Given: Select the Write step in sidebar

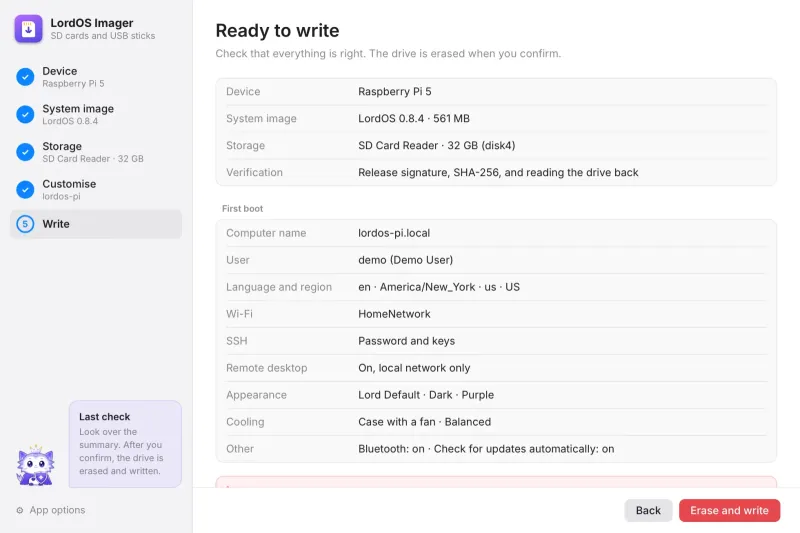Looking at the screenshot, I should [x=96, y=224].
